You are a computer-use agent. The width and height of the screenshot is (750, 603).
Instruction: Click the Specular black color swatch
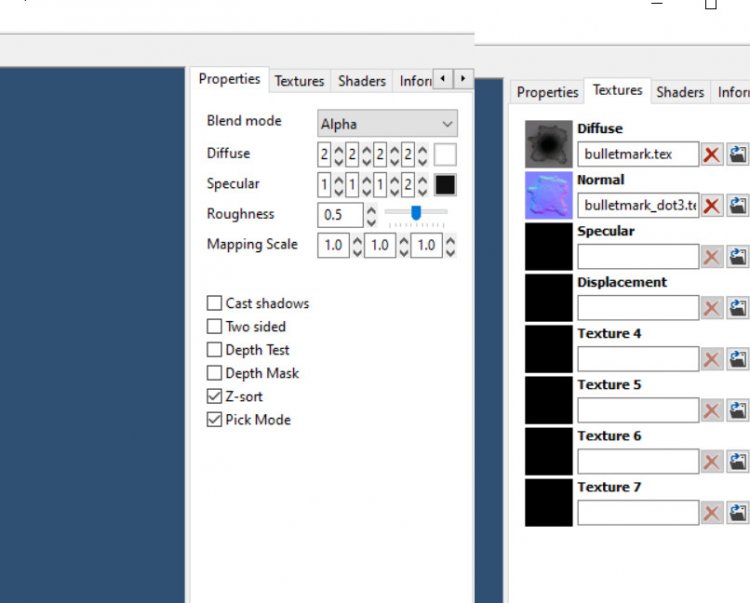[x=445, y=185]
